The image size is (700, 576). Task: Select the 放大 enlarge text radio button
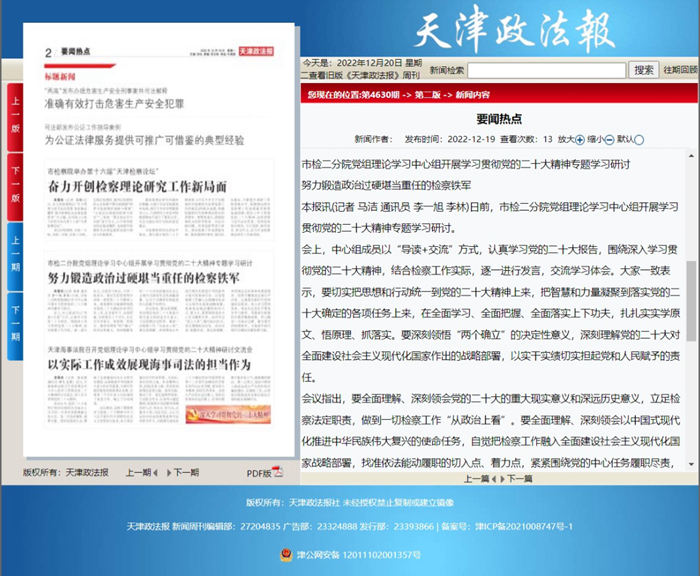pyautogui.click(x=579, y=140)
